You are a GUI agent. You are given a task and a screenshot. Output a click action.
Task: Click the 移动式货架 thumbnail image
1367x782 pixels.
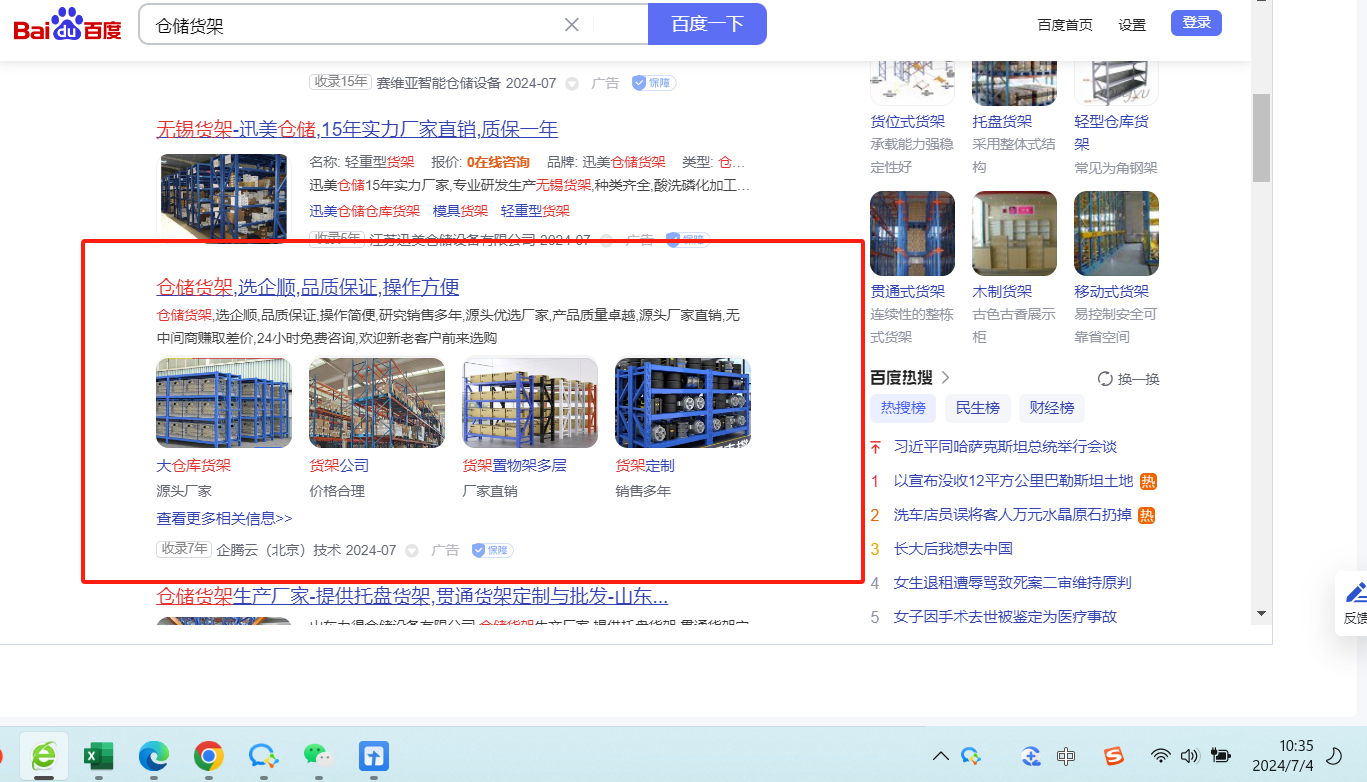[1117, 234]
